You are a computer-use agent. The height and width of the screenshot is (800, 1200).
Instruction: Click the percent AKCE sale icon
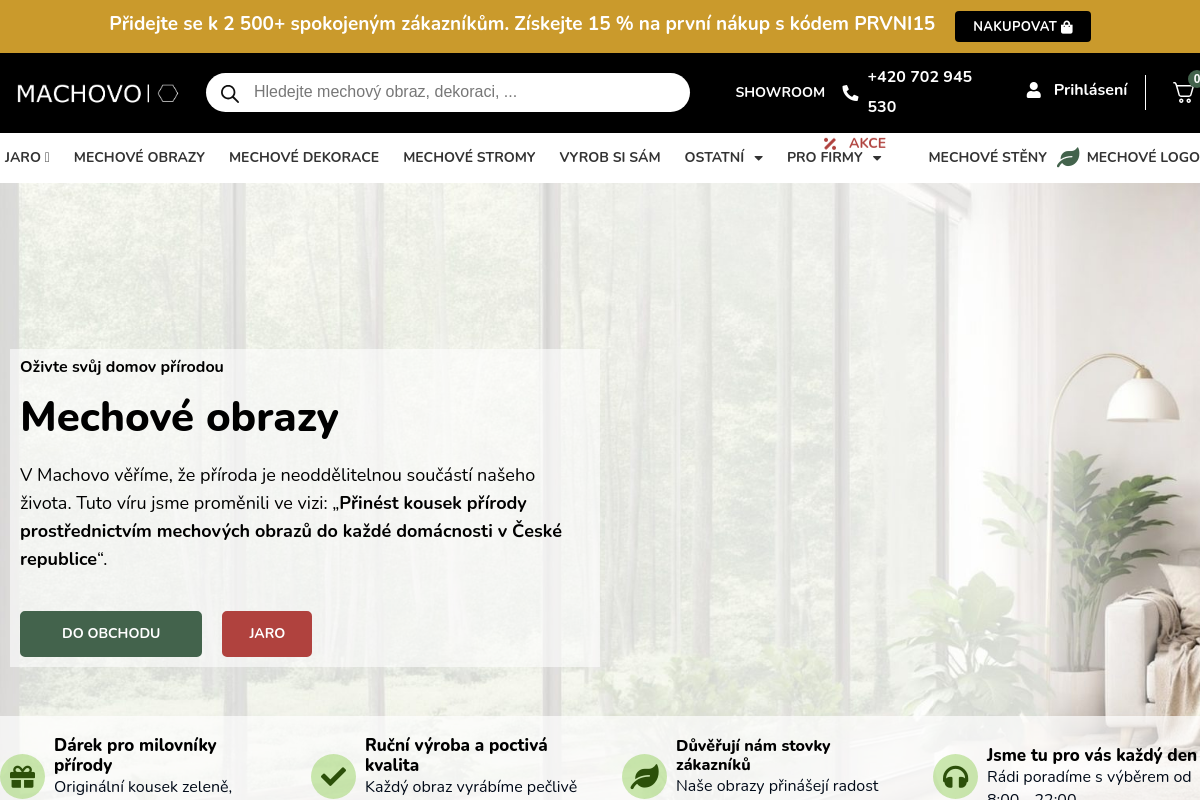(830, 143)
